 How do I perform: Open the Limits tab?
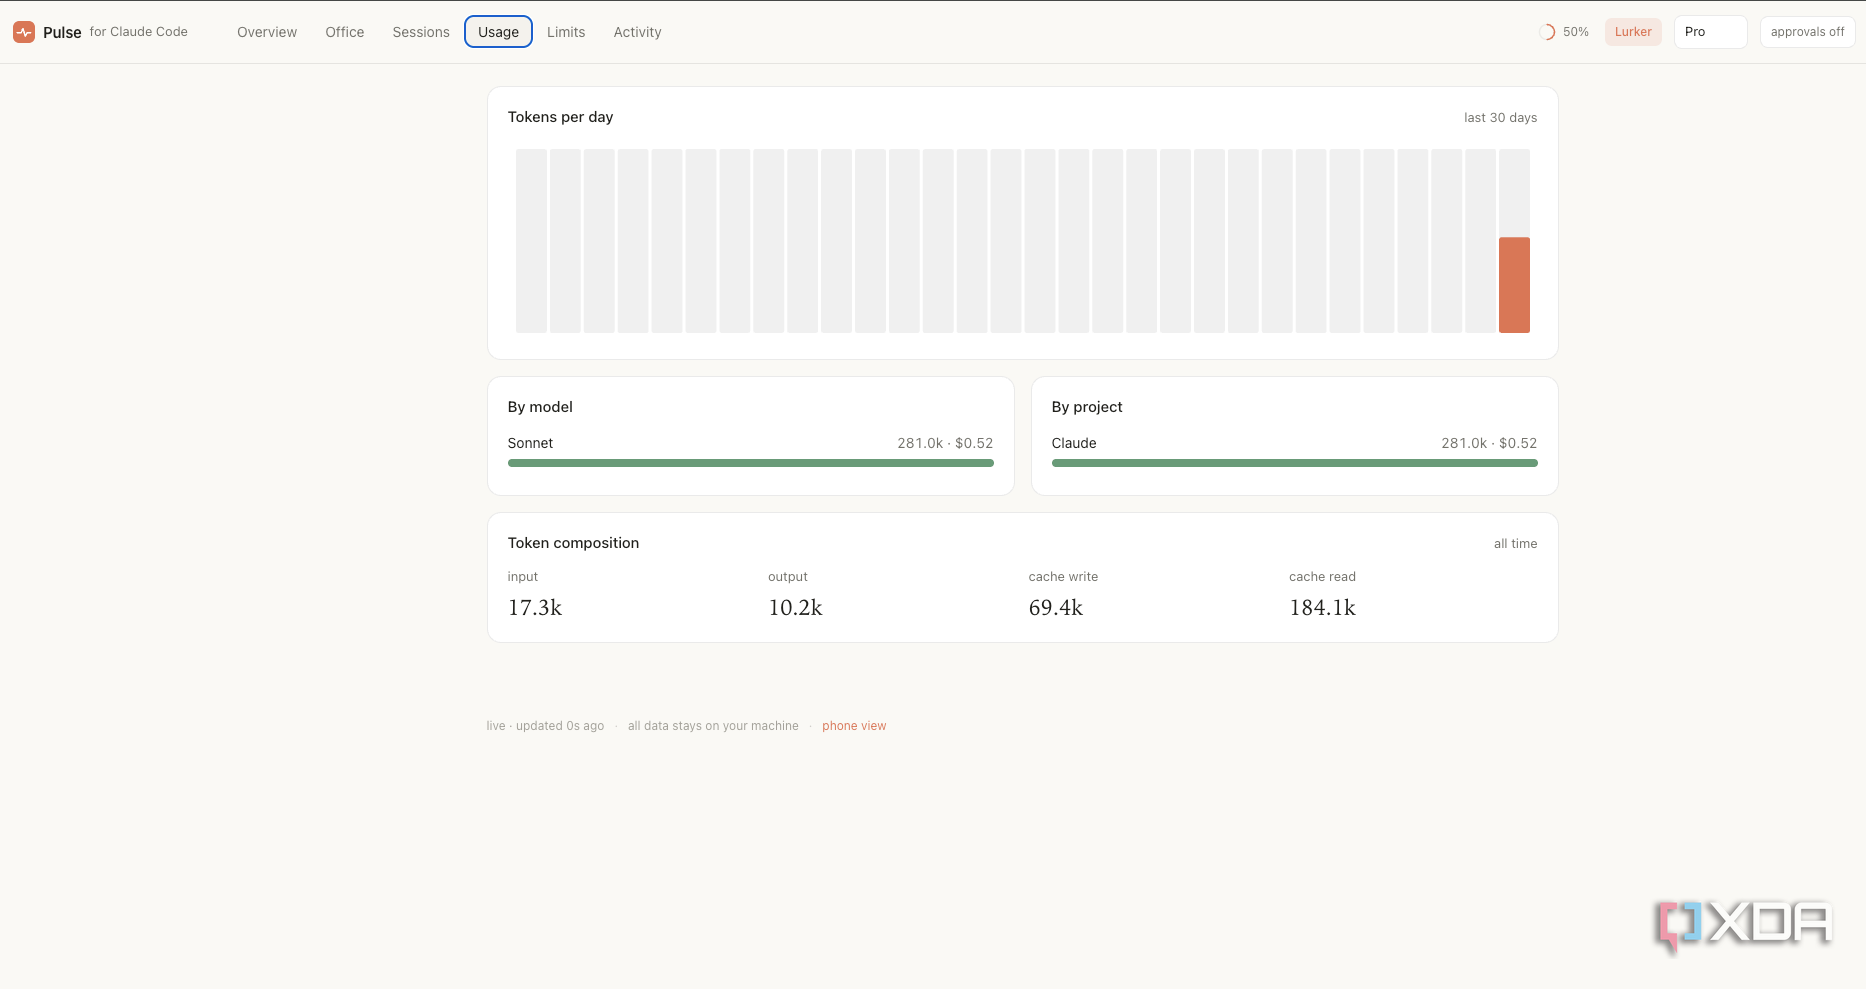point(566,32)
